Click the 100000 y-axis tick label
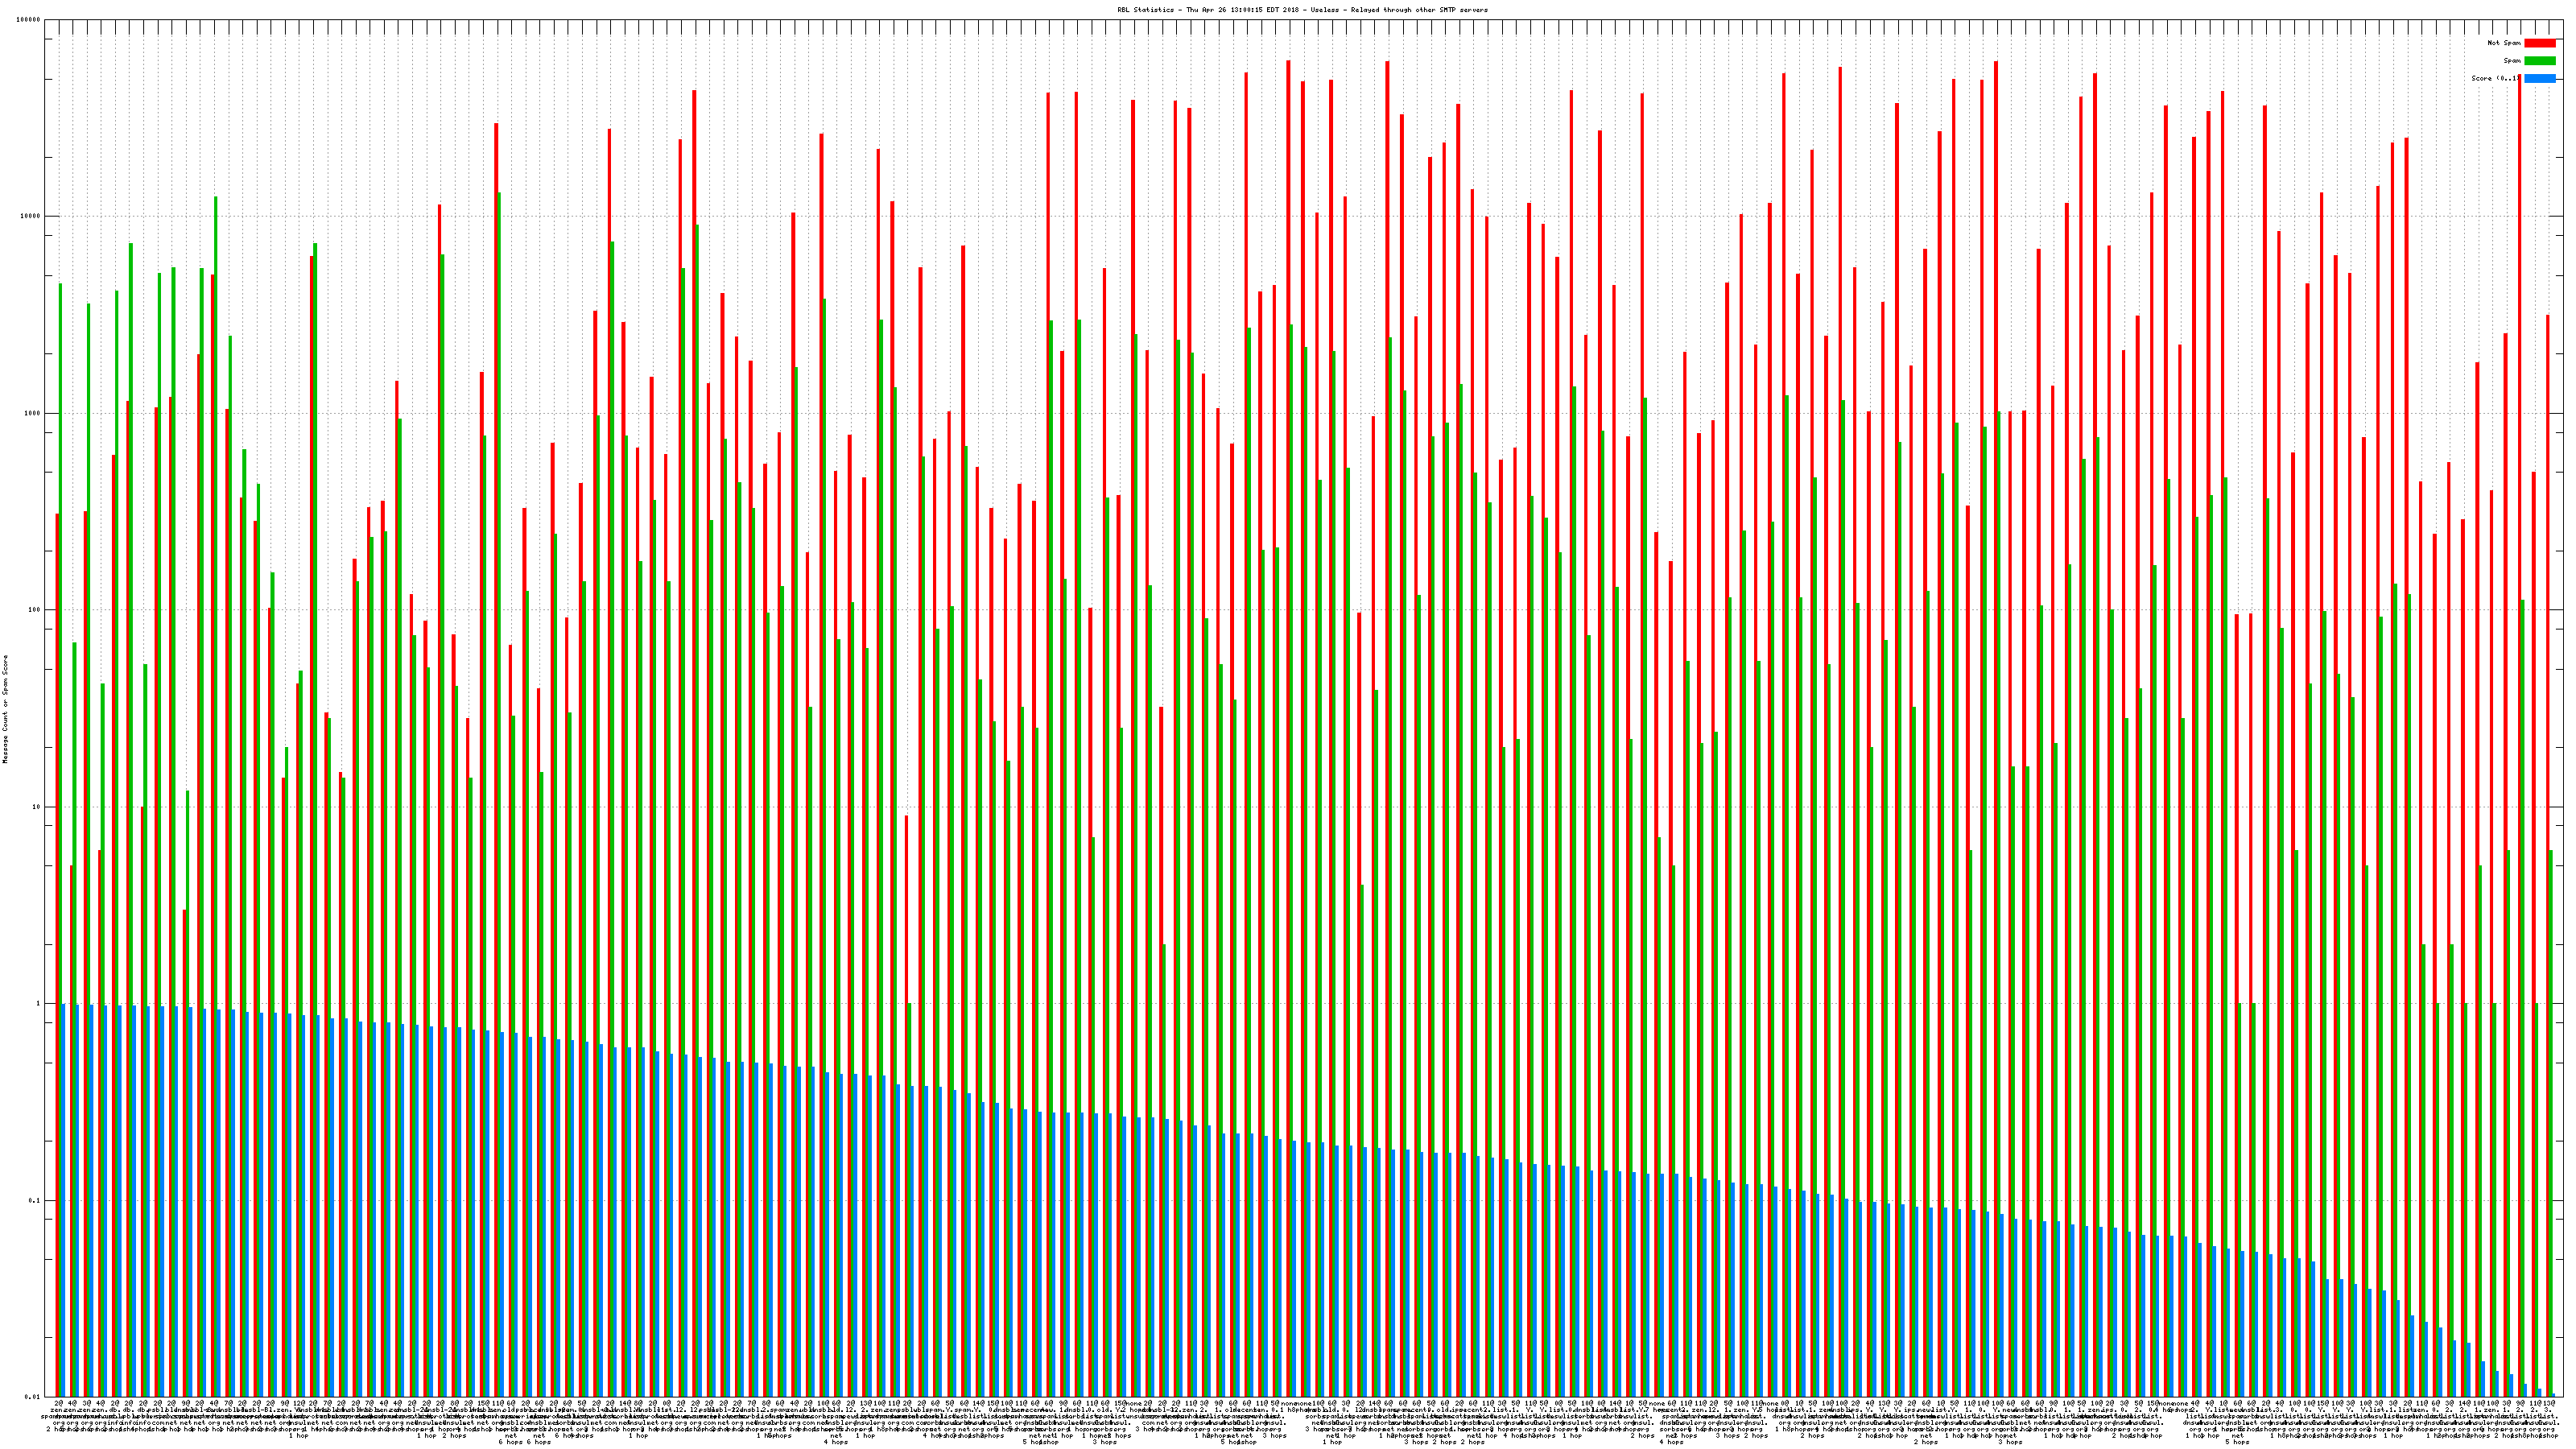The width and height of the screenshot is (2576, 1449). 29,20
